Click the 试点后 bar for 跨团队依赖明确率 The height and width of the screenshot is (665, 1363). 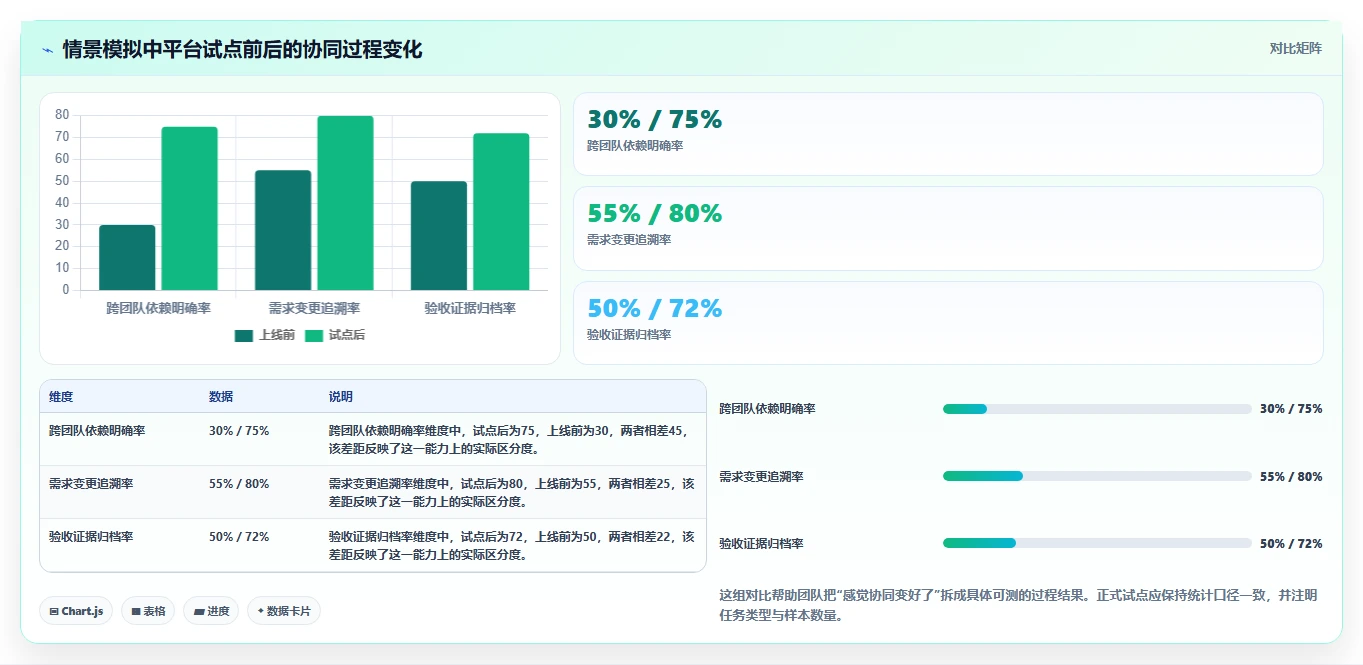pos(189,209)
